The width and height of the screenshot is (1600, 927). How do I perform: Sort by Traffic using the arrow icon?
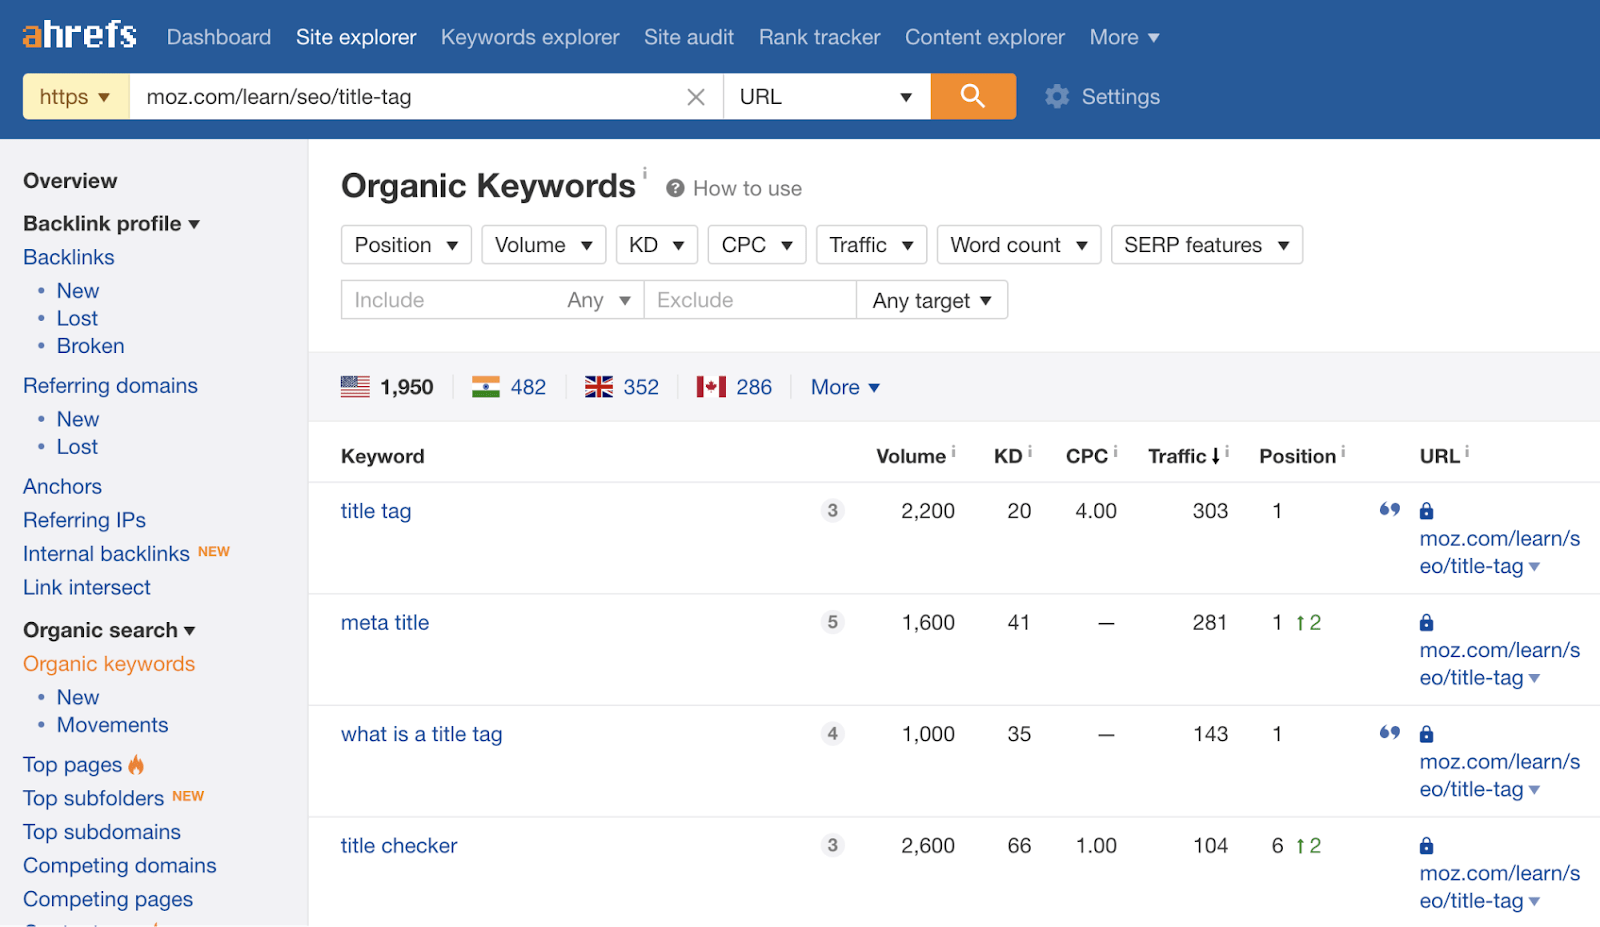(x=1214, y=455)
